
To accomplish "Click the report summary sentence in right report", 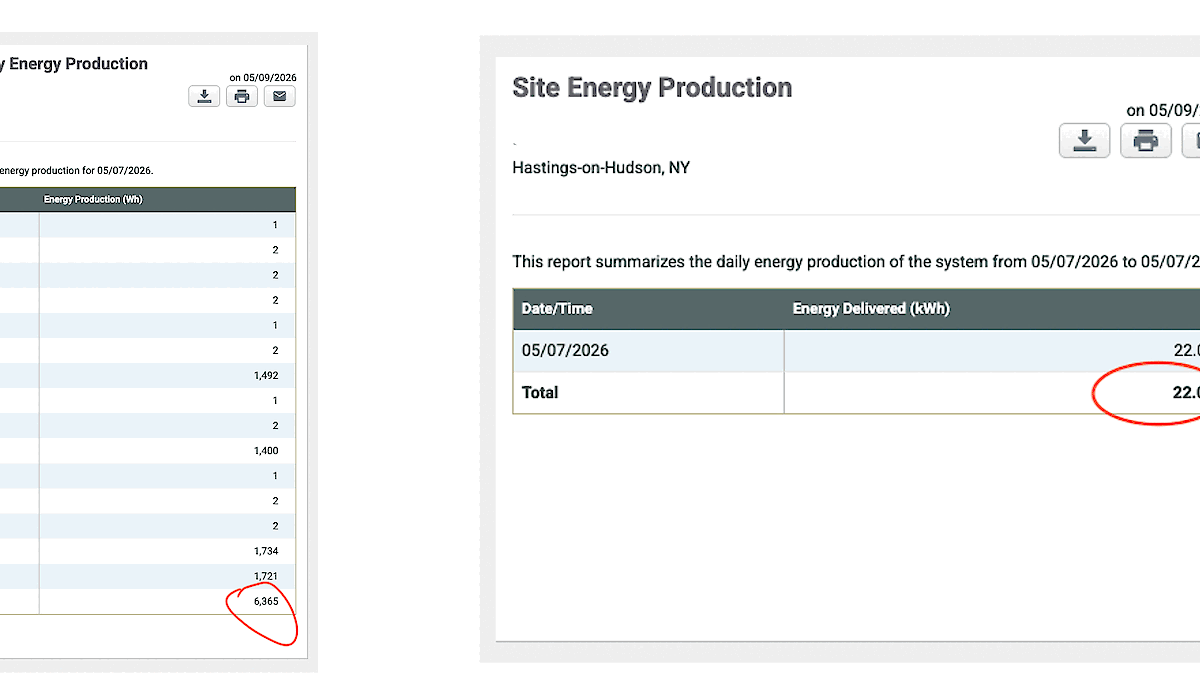I will click(x=856, y=262).
